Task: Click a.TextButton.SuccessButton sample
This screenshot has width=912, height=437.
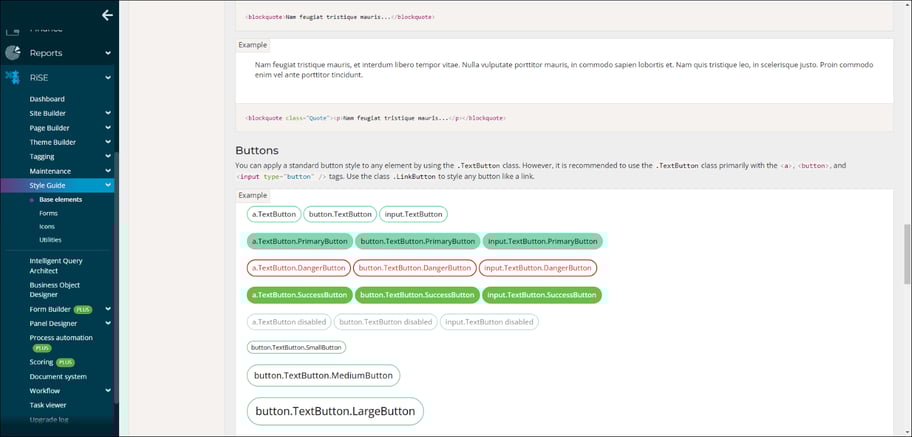Action: pyautogui.click(x=300, y=295)
